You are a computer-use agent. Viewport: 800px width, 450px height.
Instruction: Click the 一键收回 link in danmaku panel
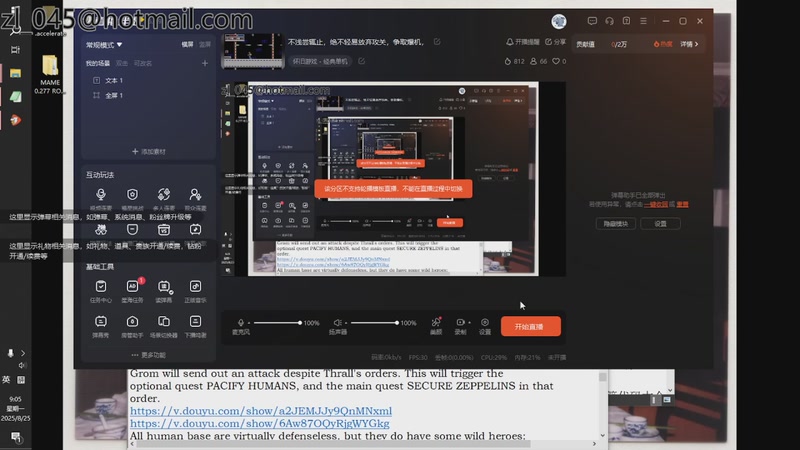[x=656, y=204]
